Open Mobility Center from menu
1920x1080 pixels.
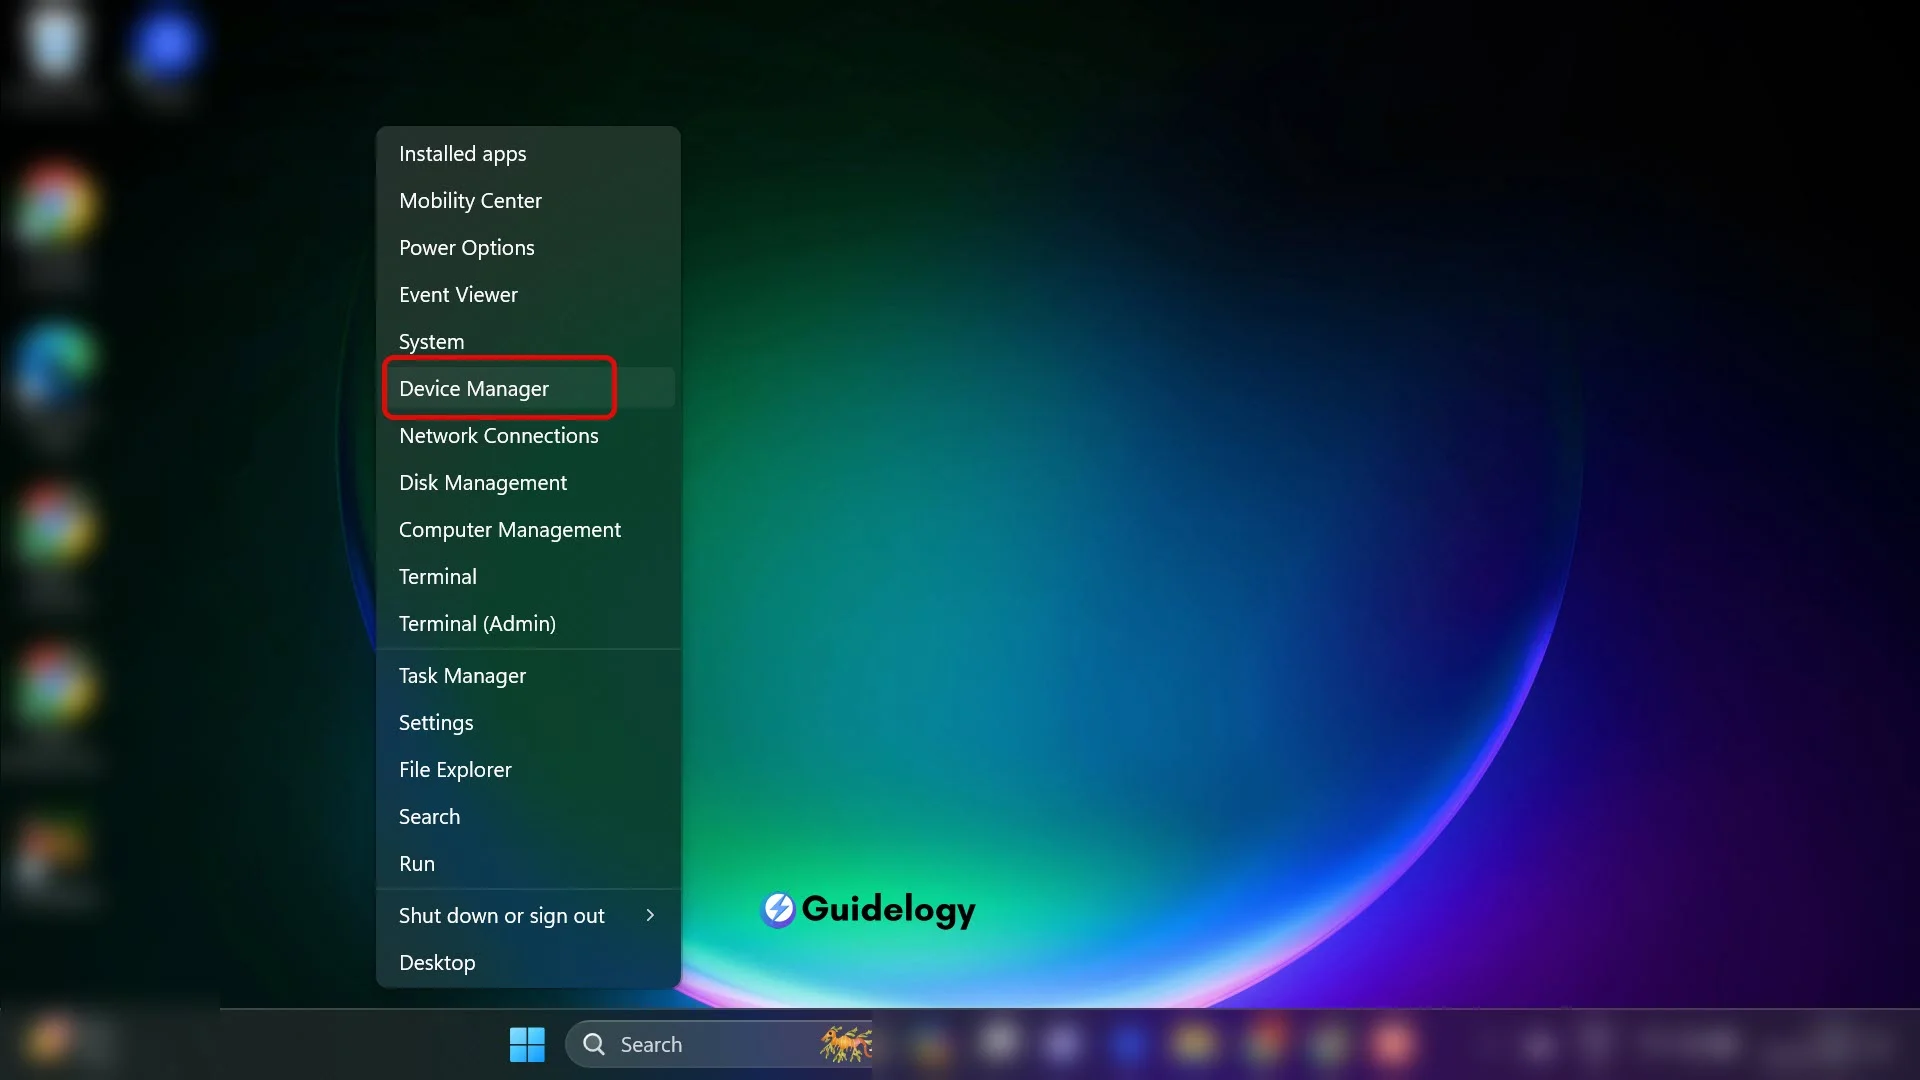click(x=471, y=199)
